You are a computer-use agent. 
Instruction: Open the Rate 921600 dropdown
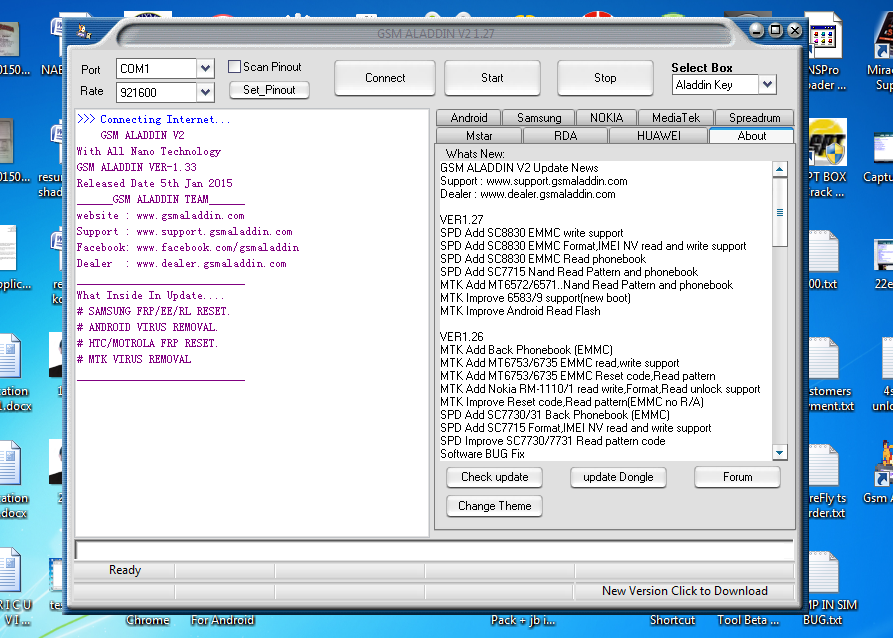(205, 92)
